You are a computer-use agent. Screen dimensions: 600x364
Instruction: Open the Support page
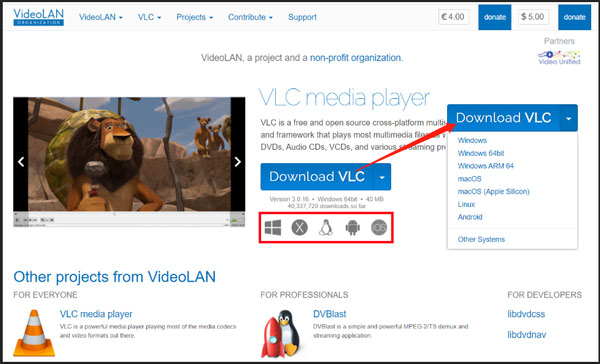pos(302,17)
